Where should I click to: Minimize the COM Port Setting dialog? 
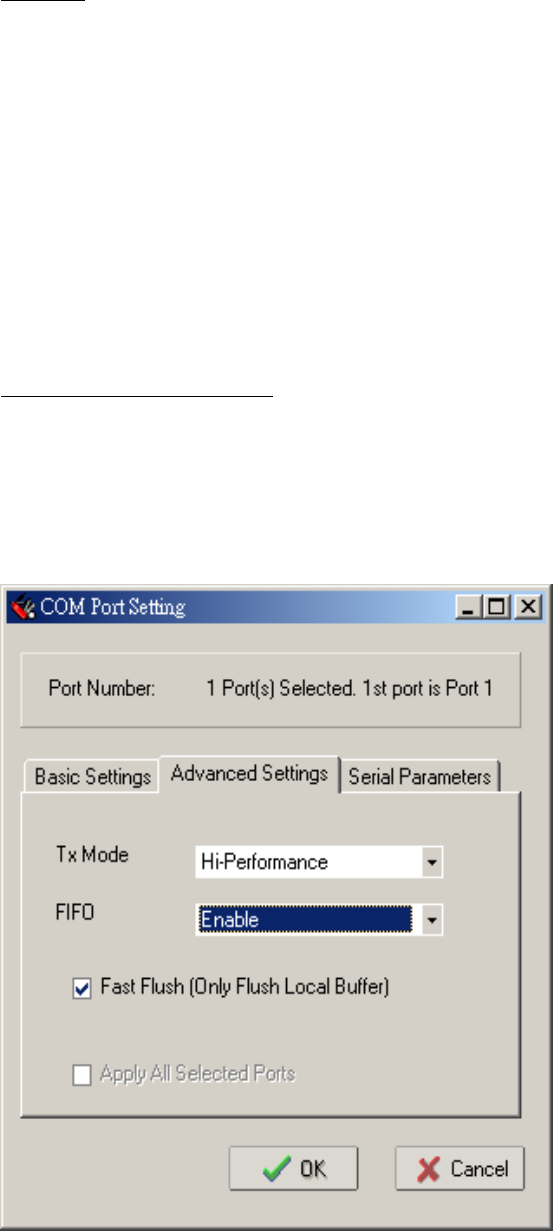(x=468, y=607)
